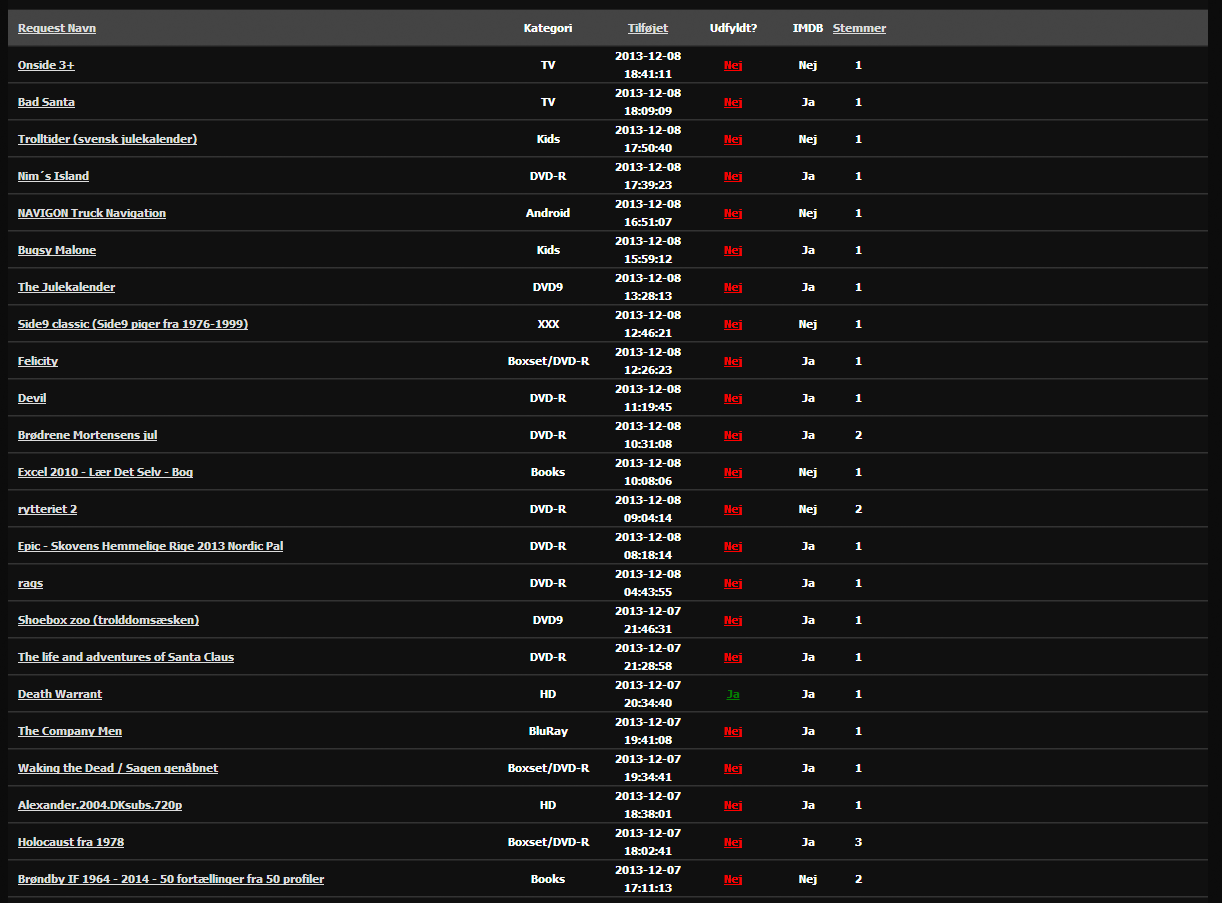Sort by Stemmer column header
1222x903 pixels.
click(859, 28)
